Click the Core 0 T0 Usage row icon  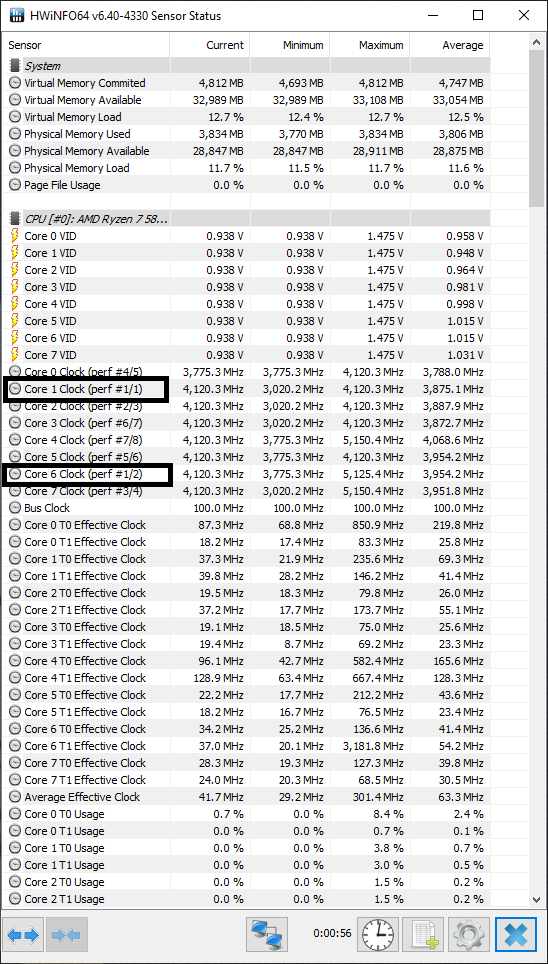click(15, 814)
